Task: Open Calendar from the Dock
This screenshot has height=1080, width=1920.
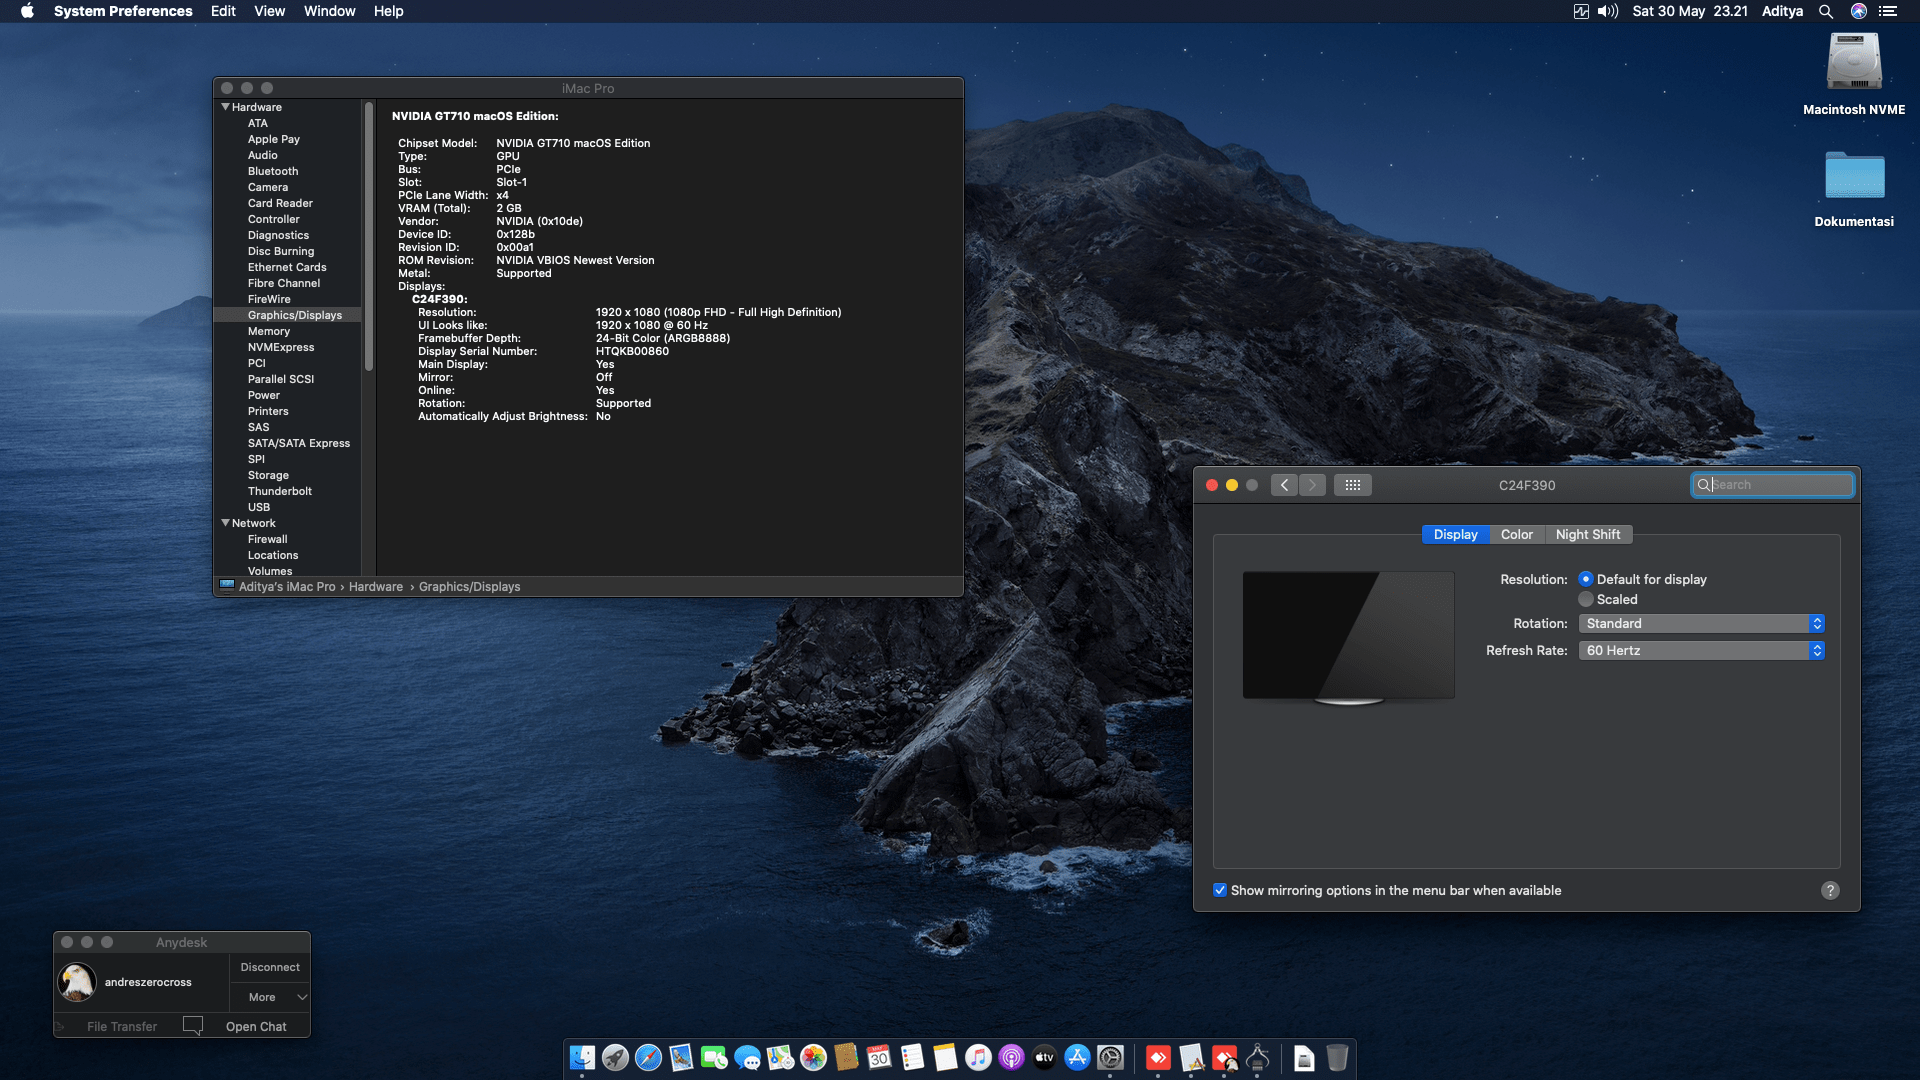Action: [879, 1058]
